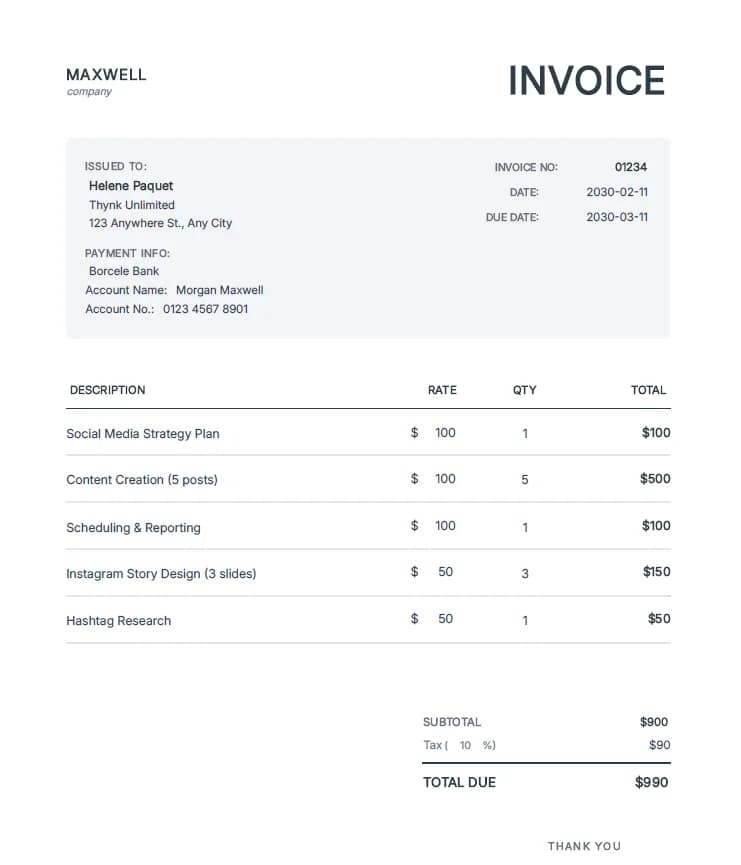Click the Hashtag Research line item
The width and height of the screenshot is (741, 865).
pyautogui.click(x=119, y=621)
